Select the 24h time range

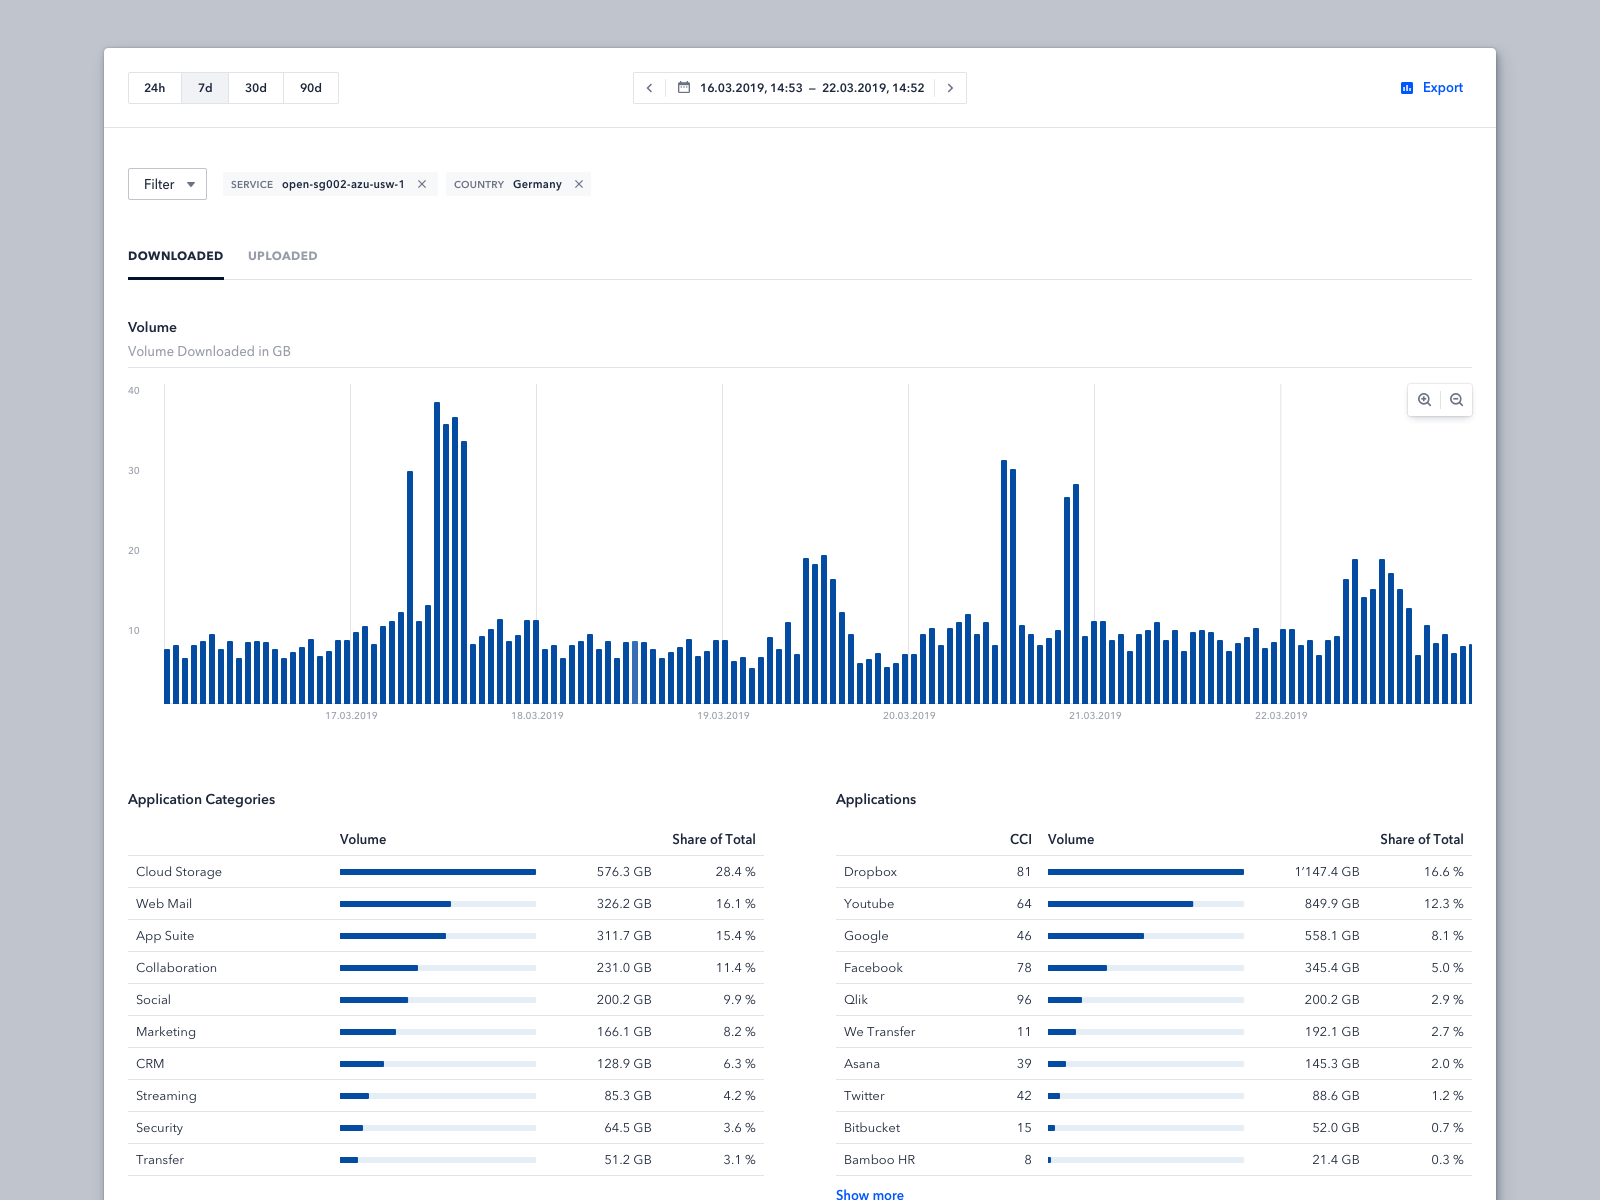[x=155, y=88]
